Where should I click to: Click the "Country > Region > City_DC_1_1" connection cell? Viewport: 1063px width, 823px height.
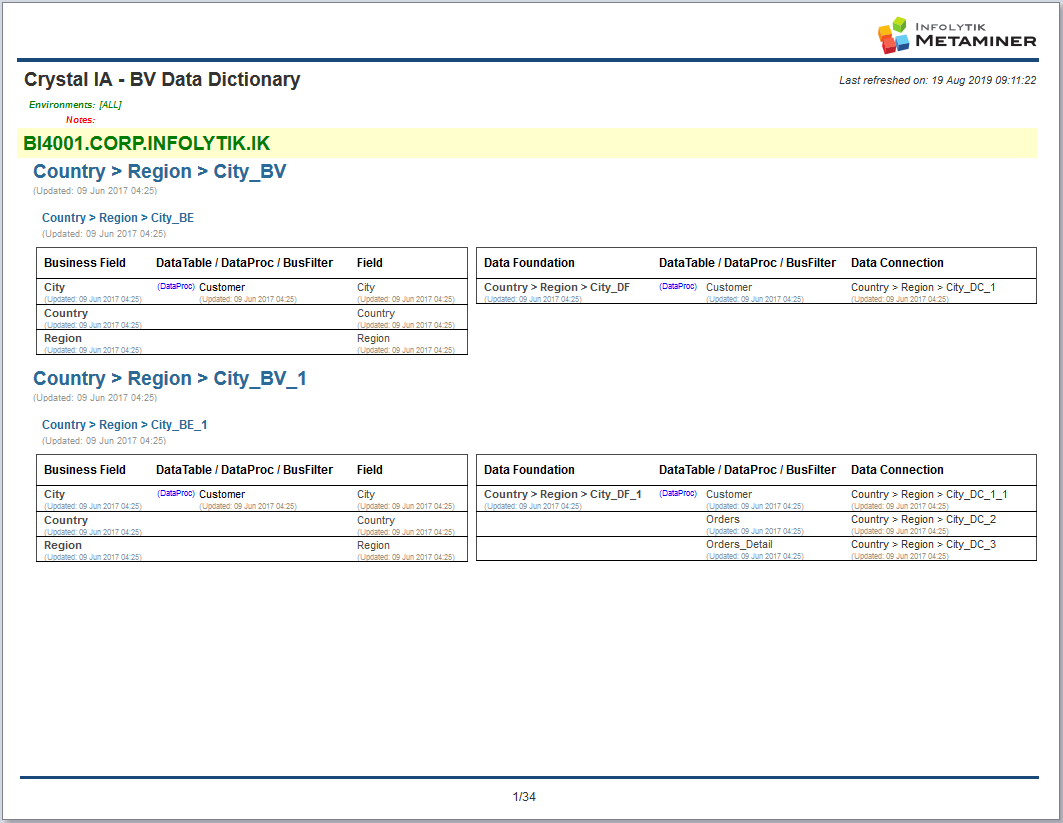pyautogui.click(x=929, y=494)
